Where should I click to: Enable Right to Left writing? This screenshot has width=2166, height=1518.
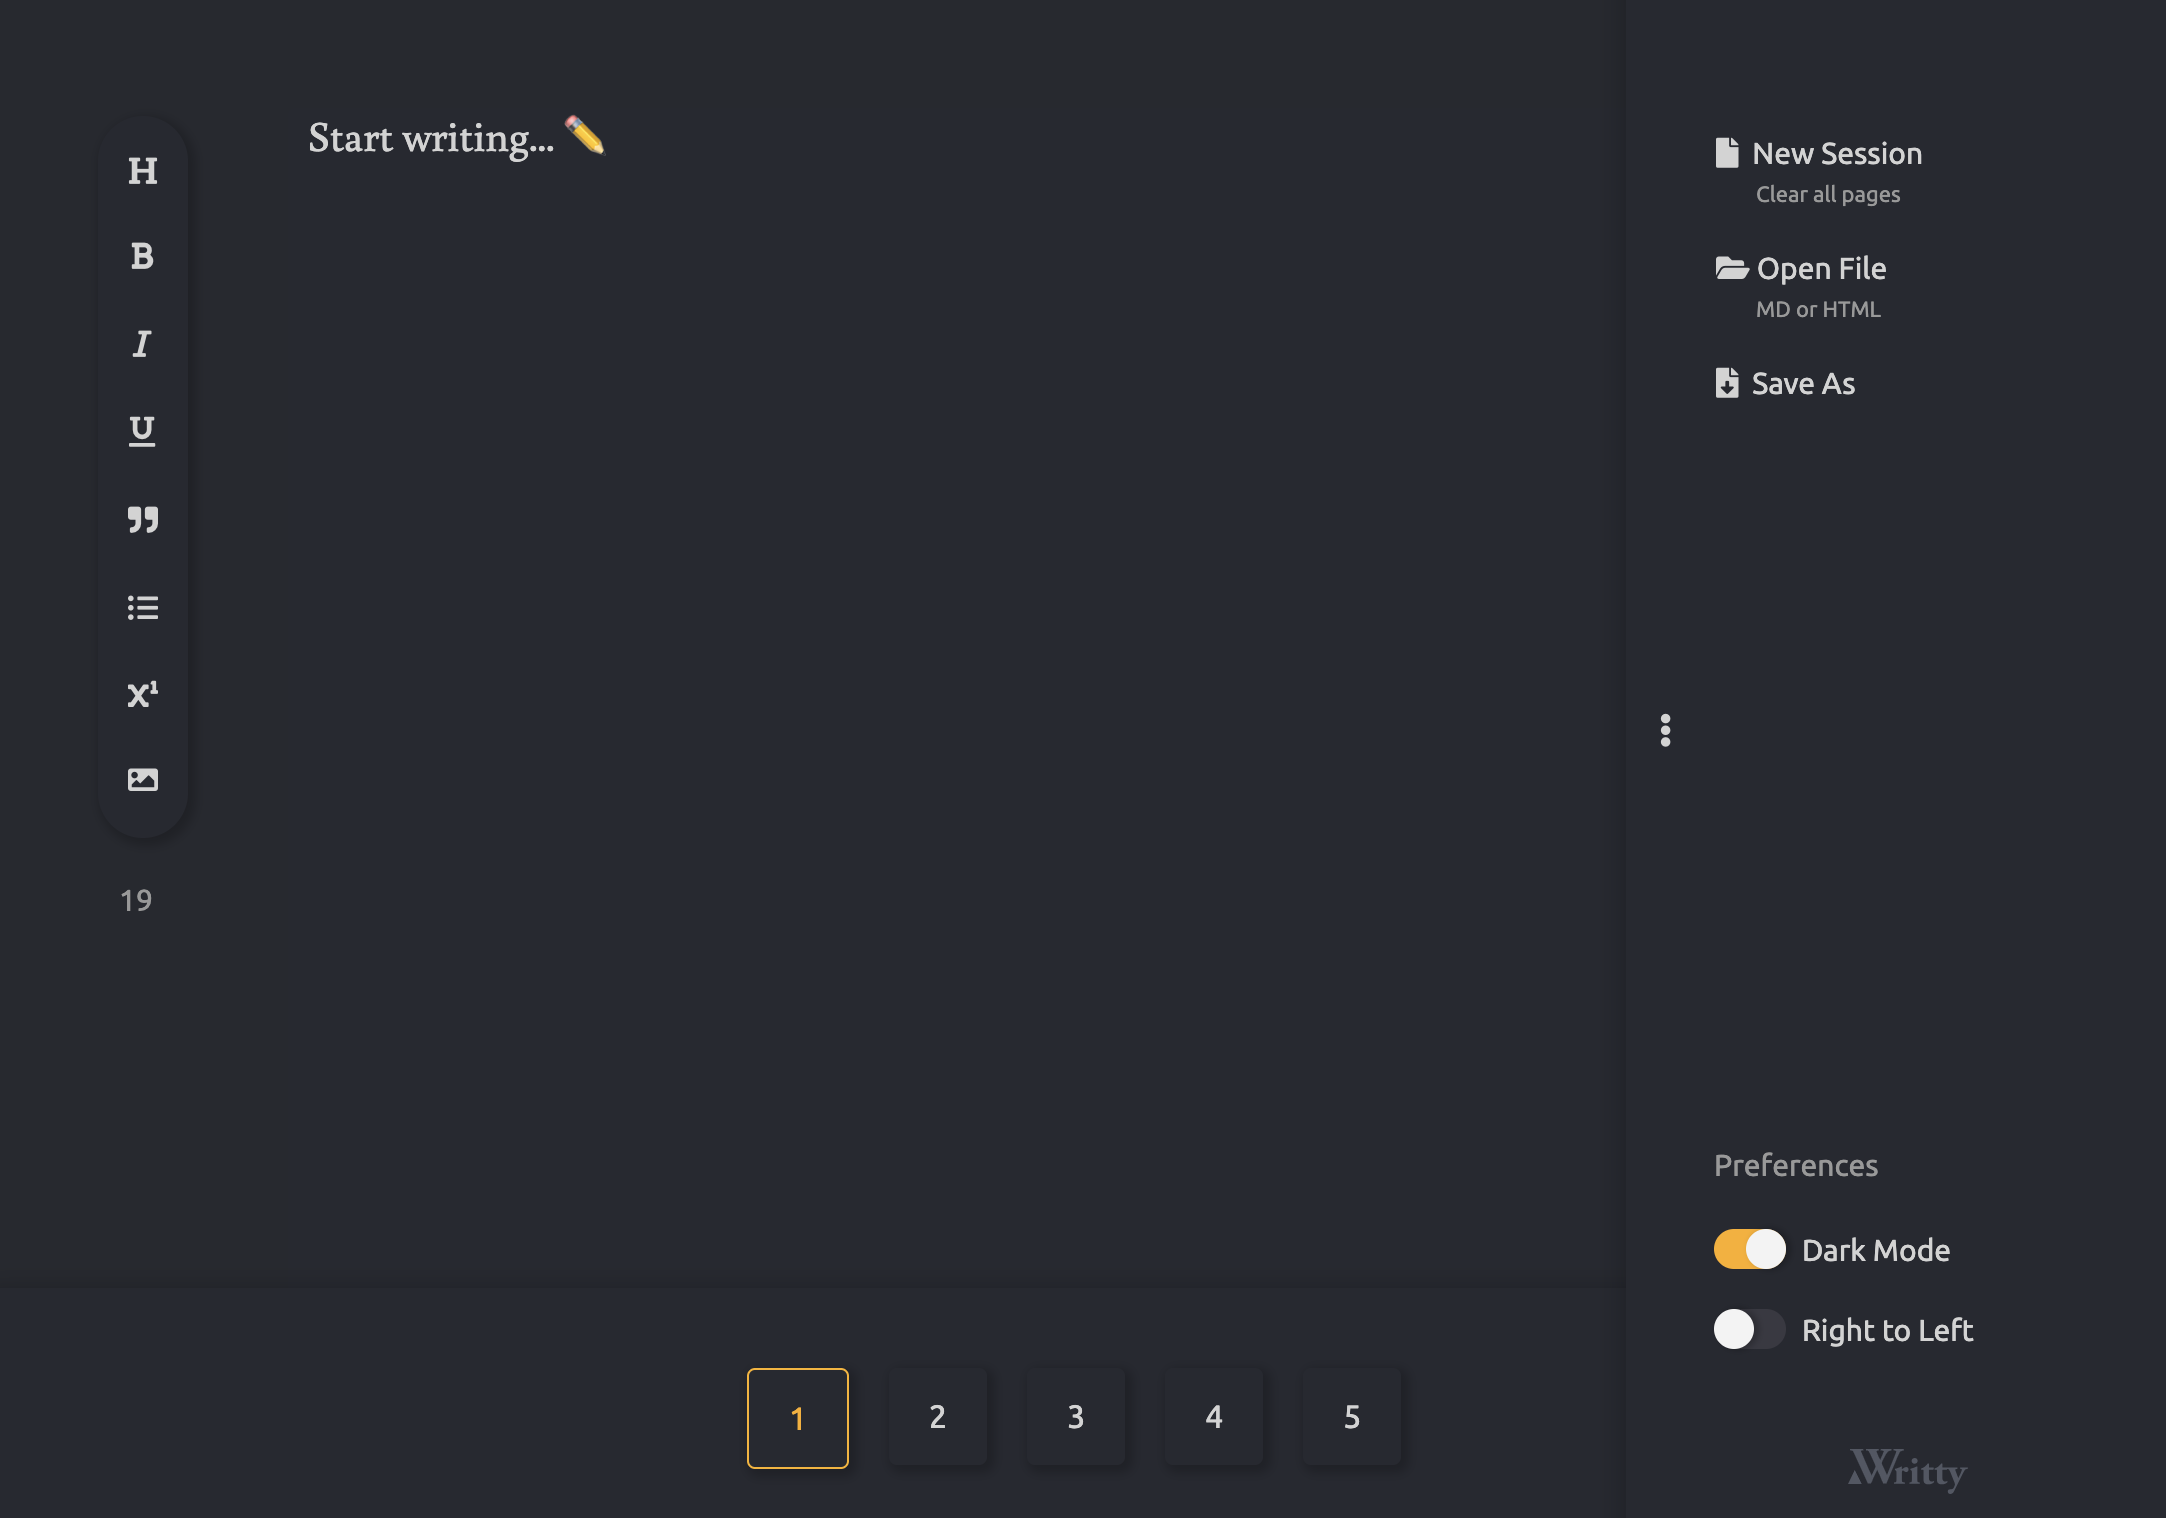(1748, 1330)
